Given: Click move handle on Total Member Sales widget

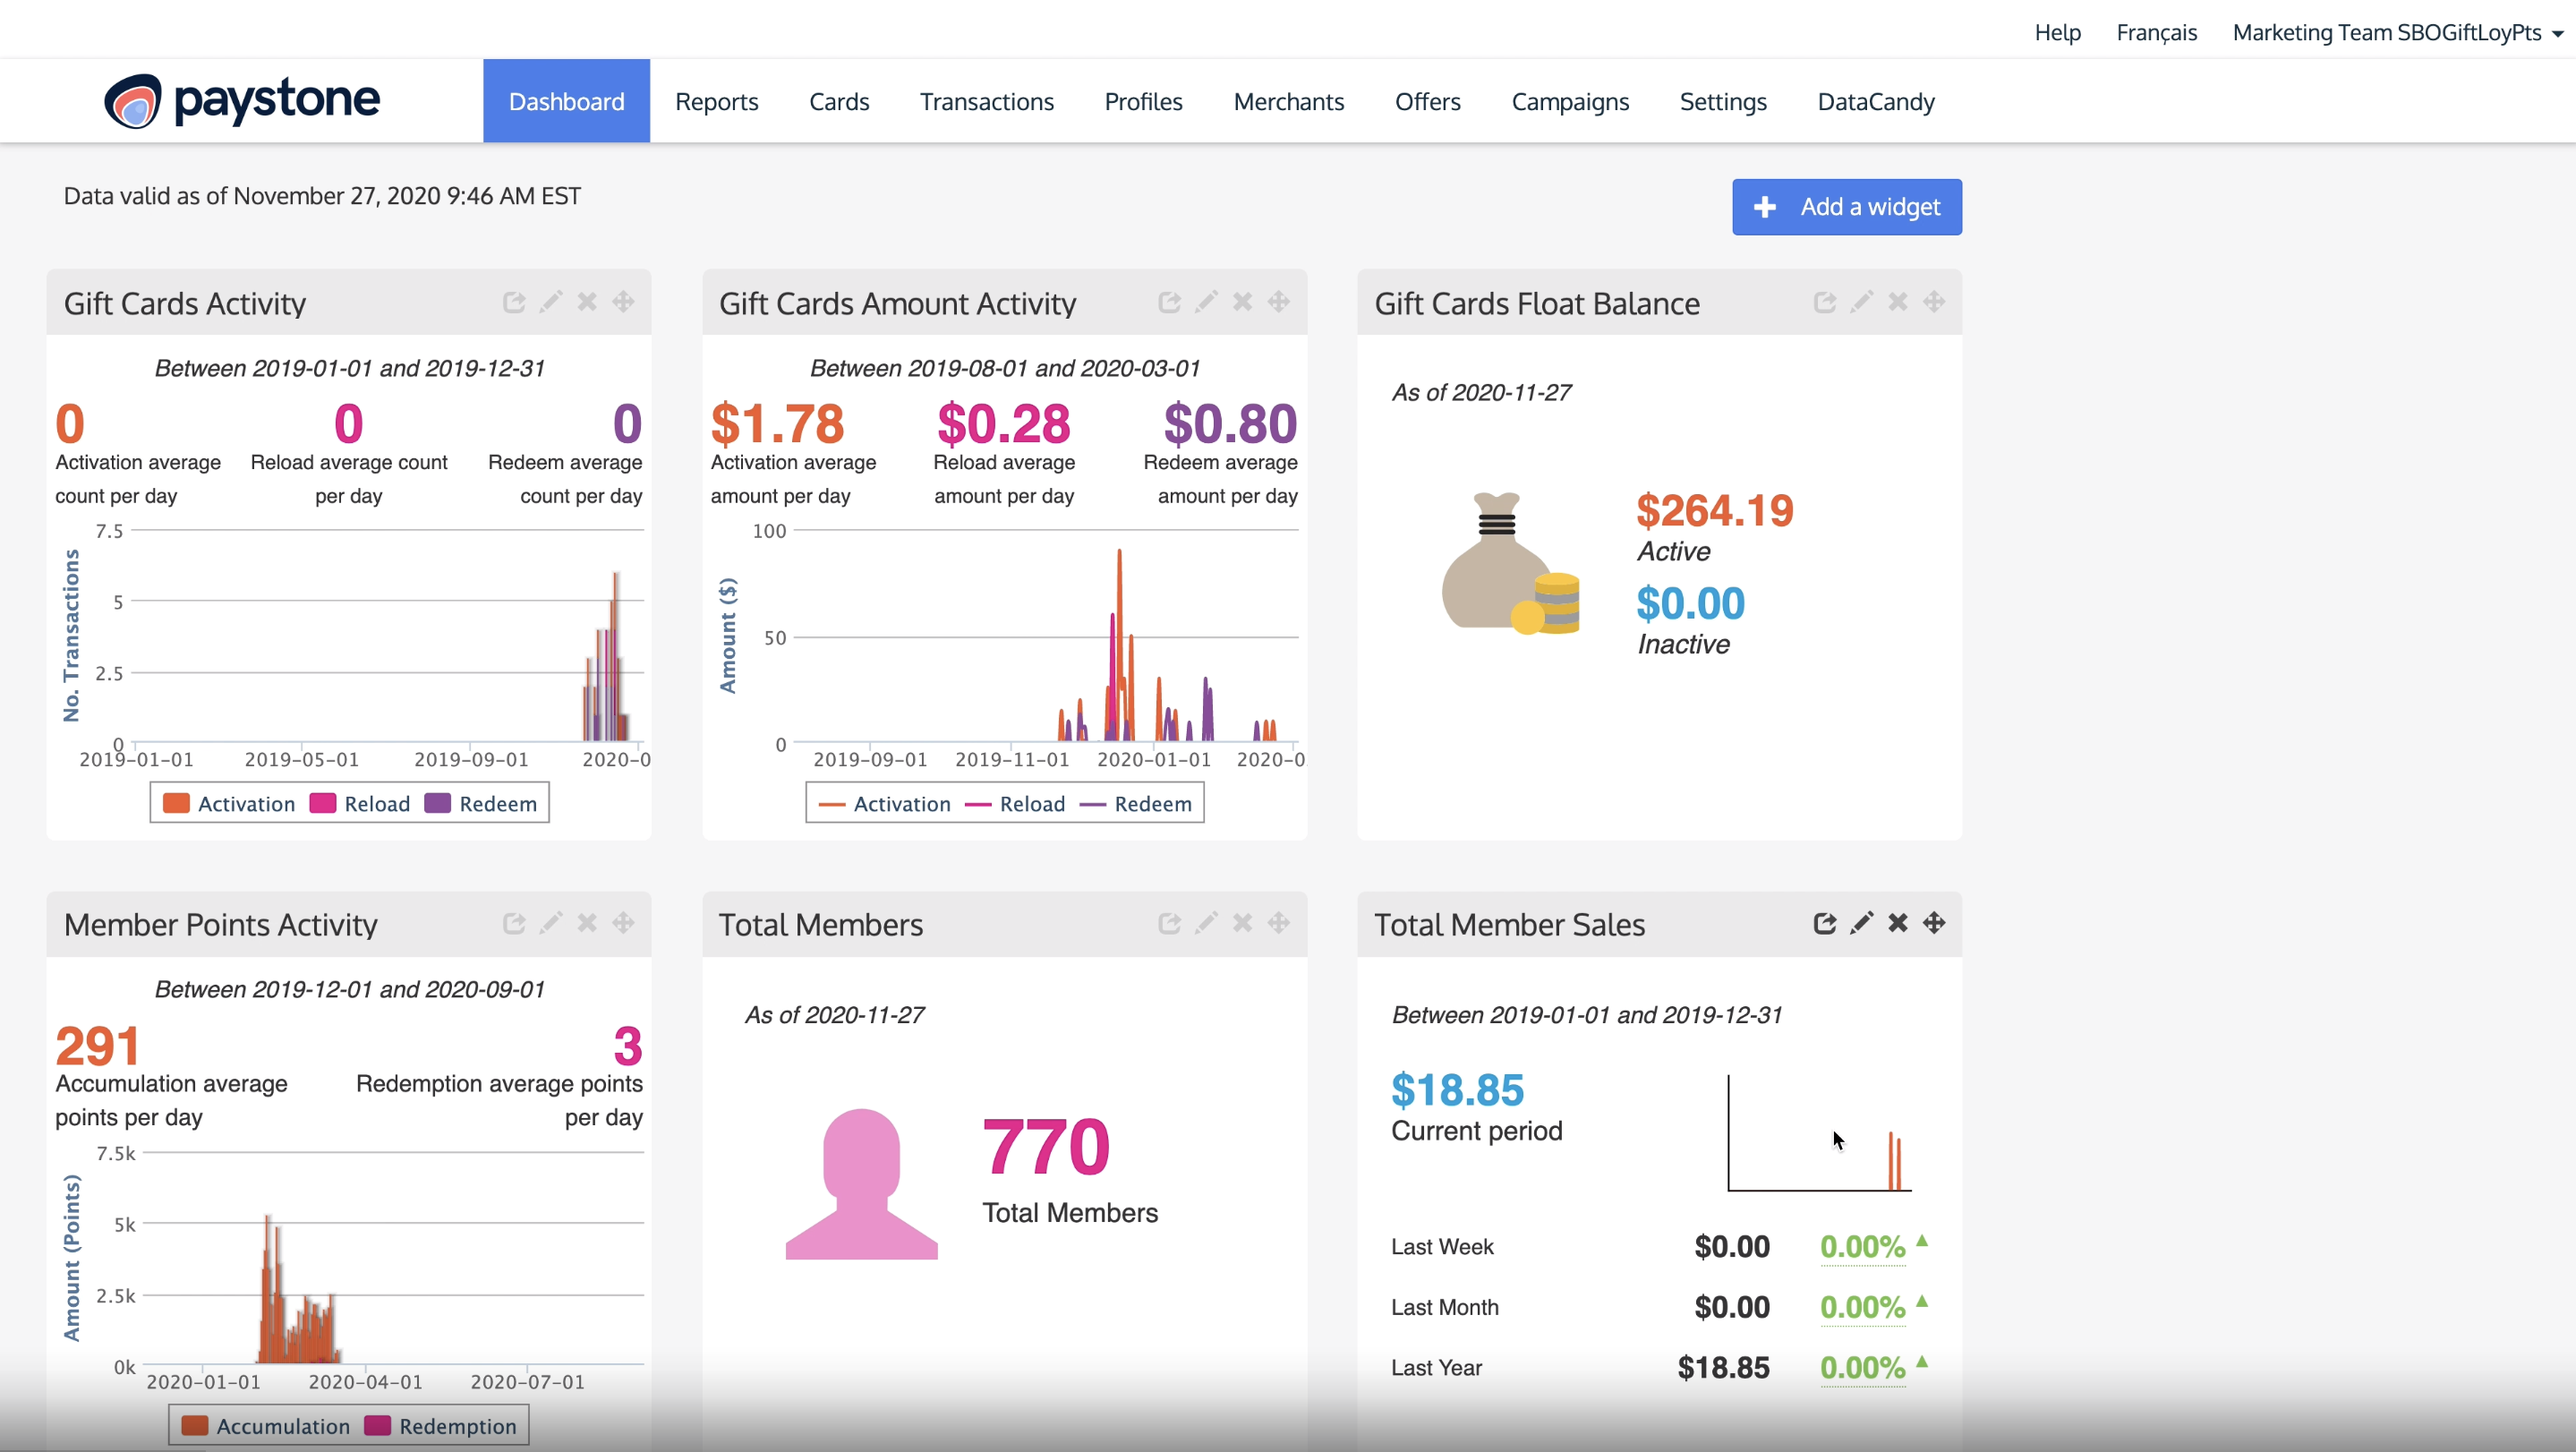Looking at the screenshot, I should 1934,923.
